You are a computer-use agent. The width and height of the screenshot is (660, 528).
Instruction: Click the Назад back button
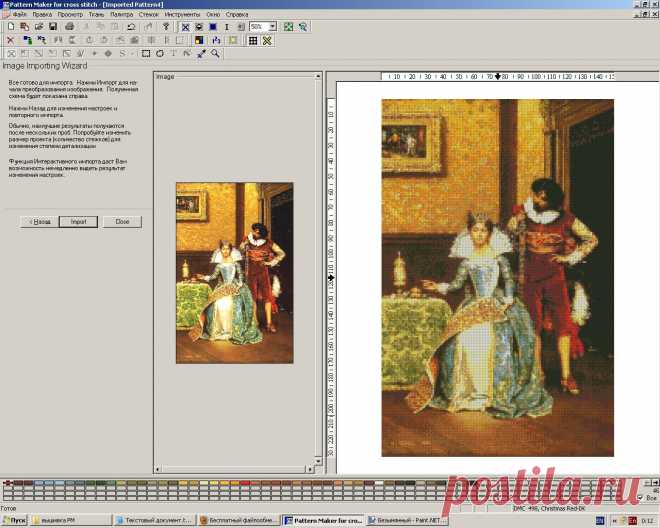click(x=40, y=221)
